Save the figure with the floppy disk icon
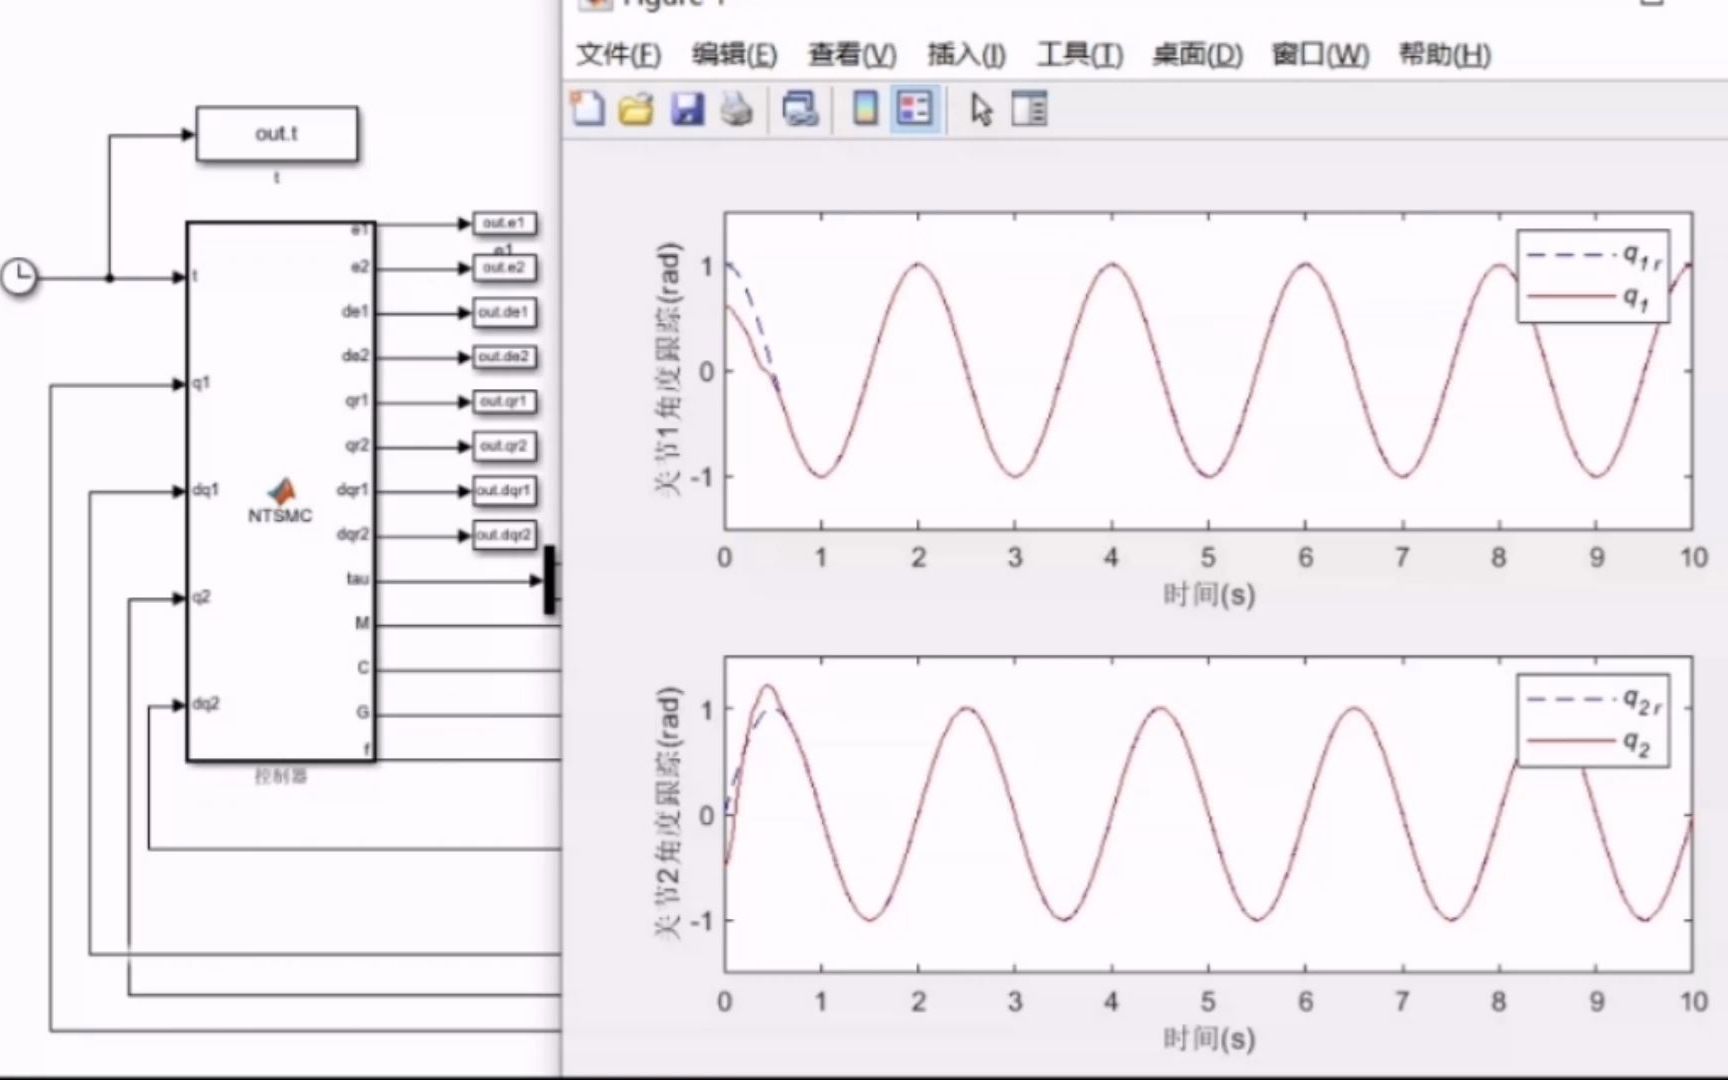Screen dimensions: 1728x1080 pos(687,110)
